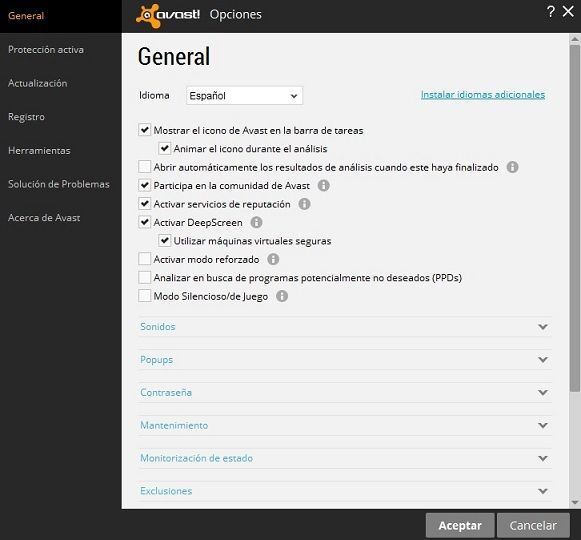
Task: Click the Aceptar button
Action: (x=460, y=525)
